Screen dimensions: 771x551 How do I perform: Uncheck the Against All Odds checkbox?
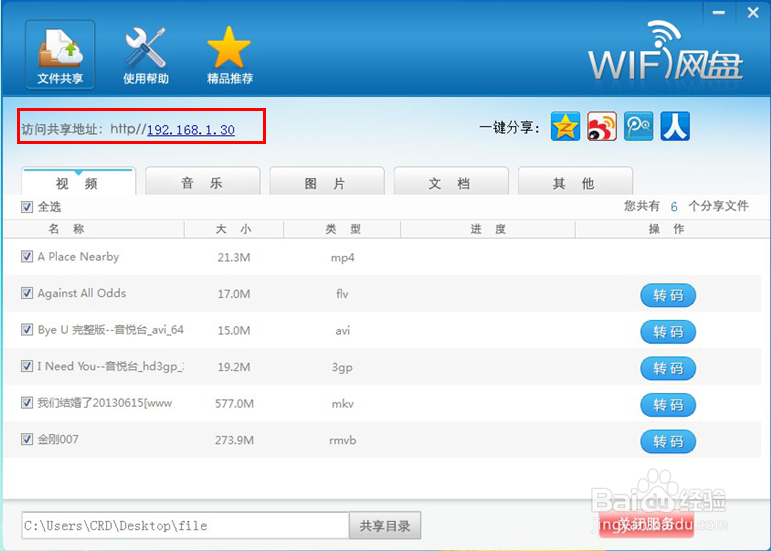(27, 293)
